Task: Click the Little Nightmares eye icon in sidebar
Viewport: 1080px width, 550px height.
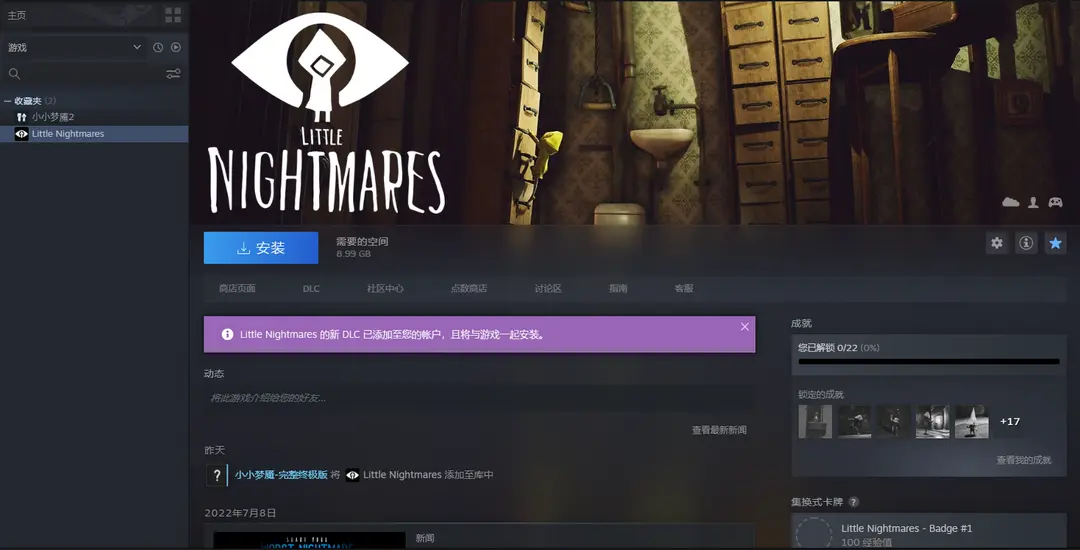Action: tap(21, 134)
